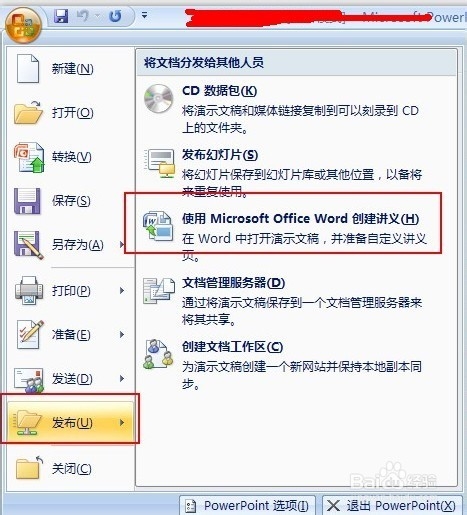Click the Undo arrow in Quick Access toolbar

(82, 16)
